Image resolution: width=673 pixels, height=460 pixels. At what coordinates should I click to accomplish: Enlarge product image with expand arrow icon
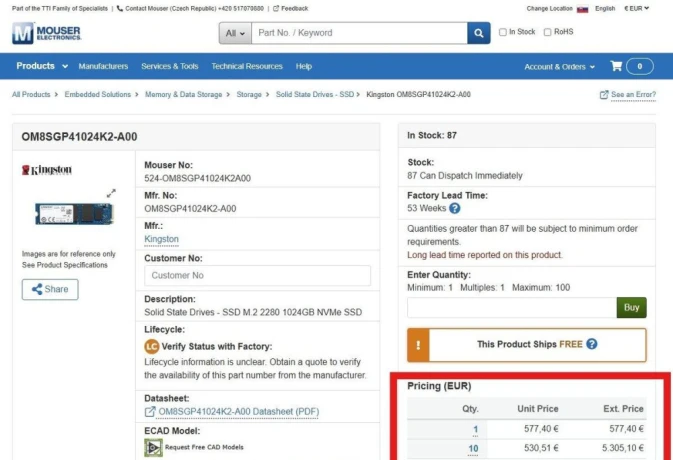coord(111,193)
